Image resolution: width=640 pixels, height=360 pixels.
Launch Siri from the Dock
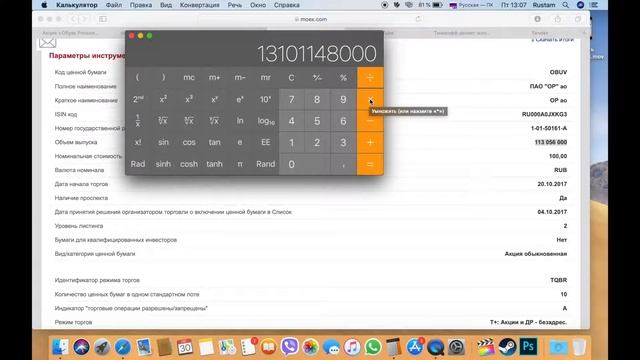click(81, 347)
